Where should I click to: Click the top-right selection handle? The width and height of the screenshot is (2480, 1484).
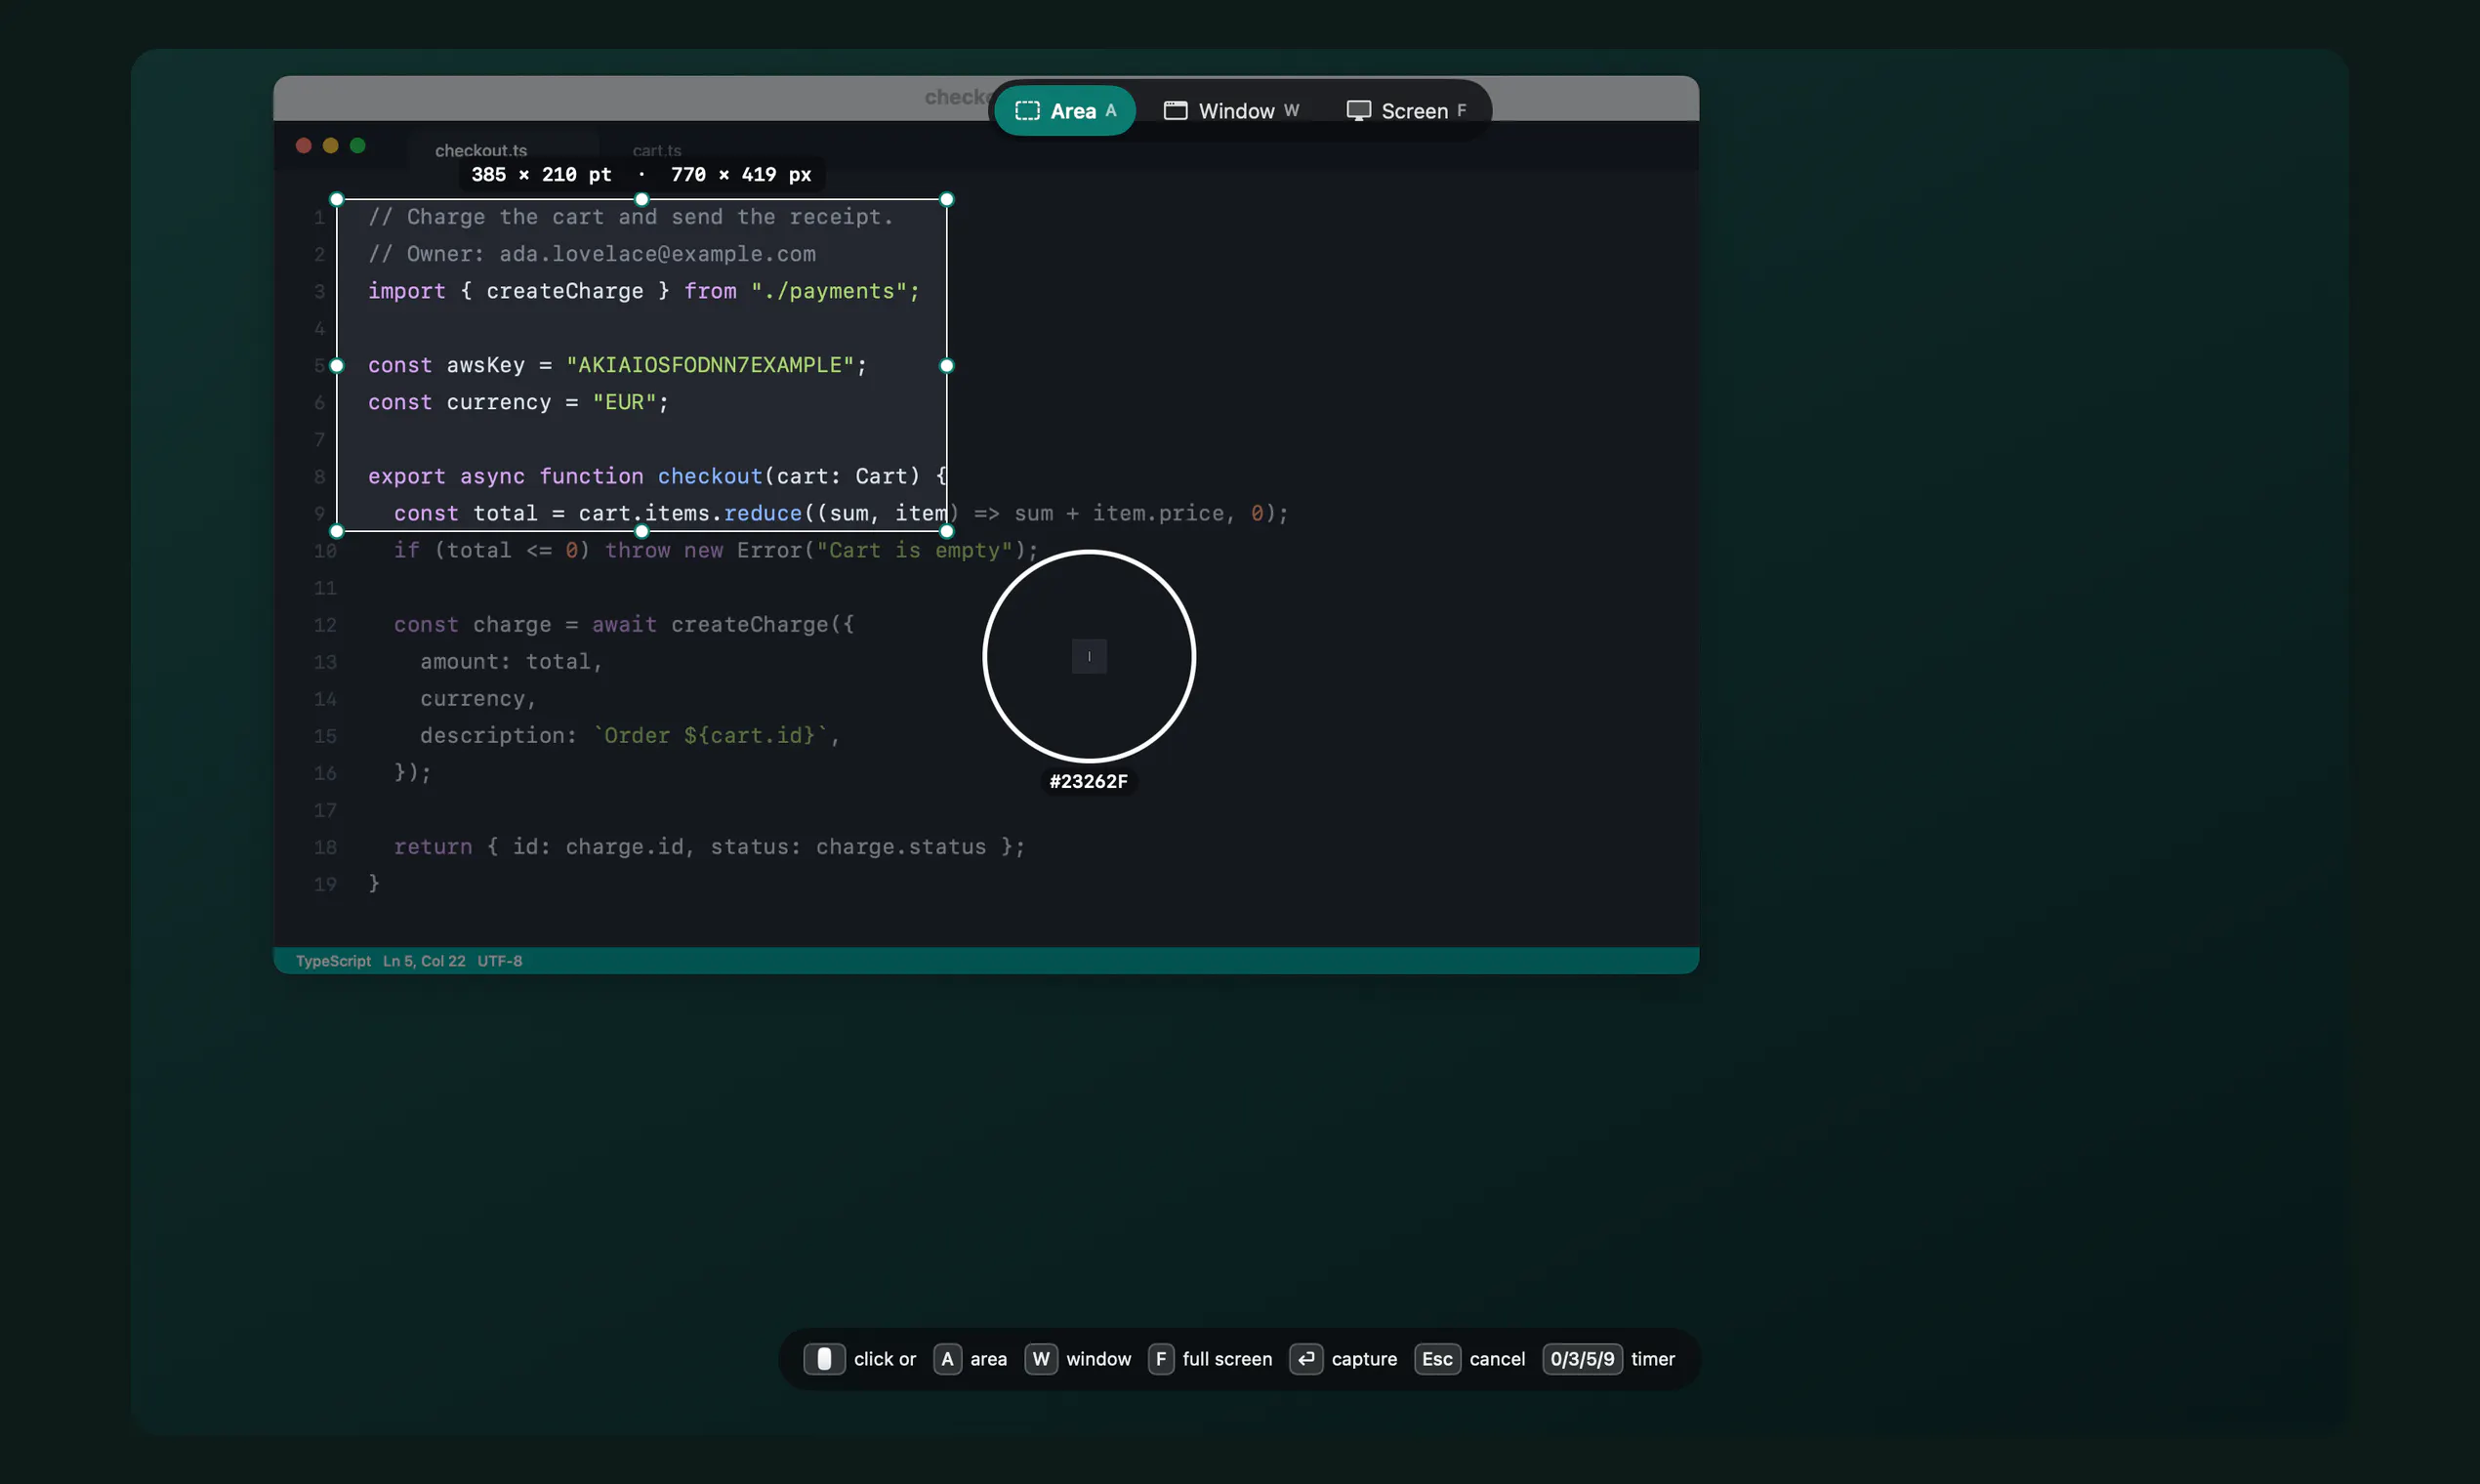(947, 200)
